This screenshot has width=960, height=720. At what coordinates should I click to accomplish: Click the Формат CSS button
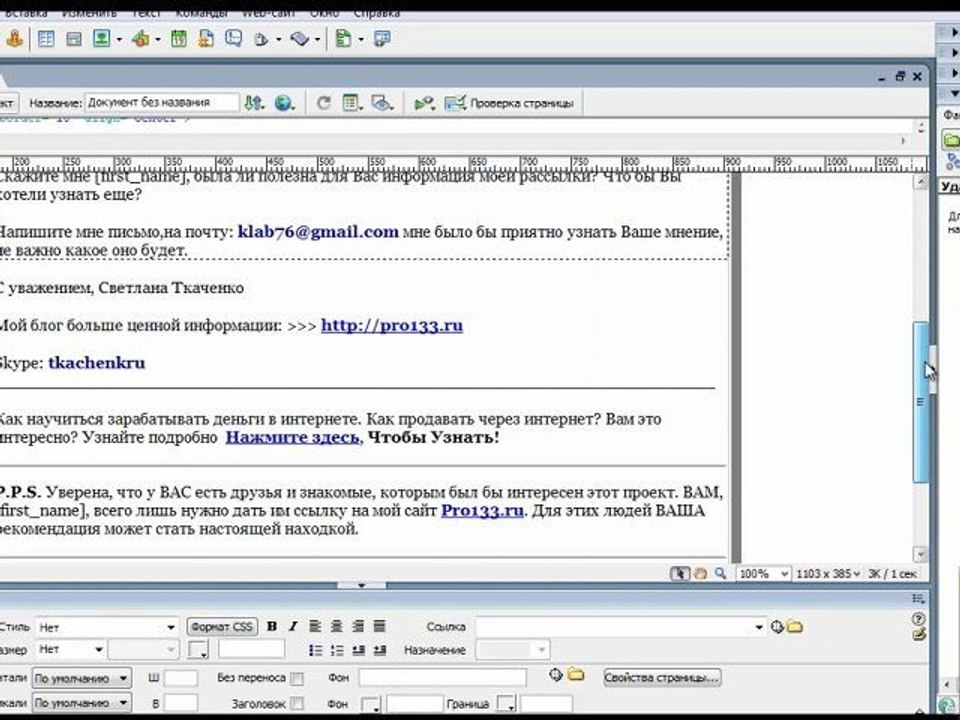click(x=221, y=626)
